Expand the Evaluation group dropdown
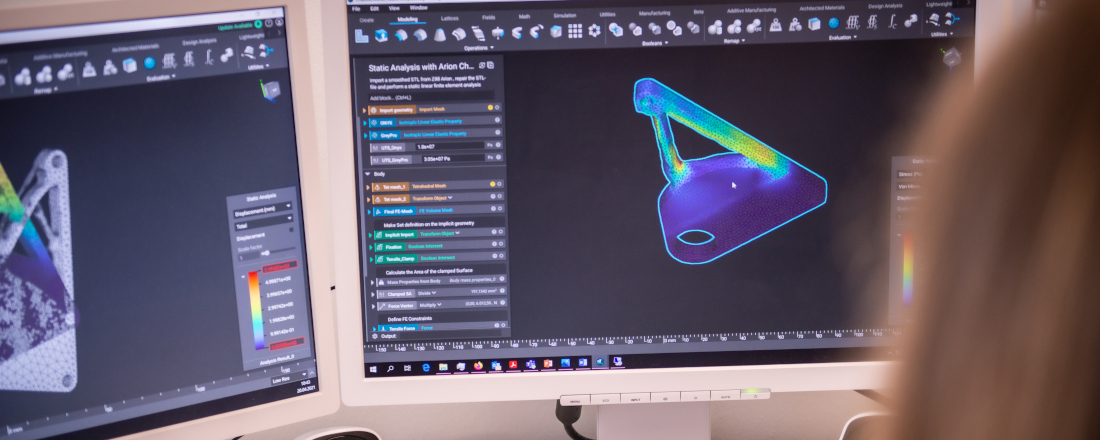The image size is (1100, 440). tap(842, 37)
